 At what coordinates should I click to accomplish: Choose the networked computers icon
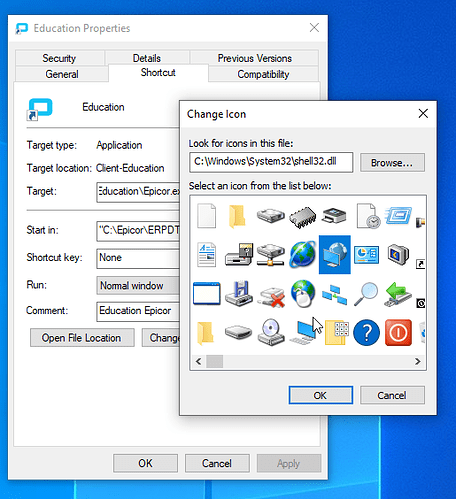(334, 295)
